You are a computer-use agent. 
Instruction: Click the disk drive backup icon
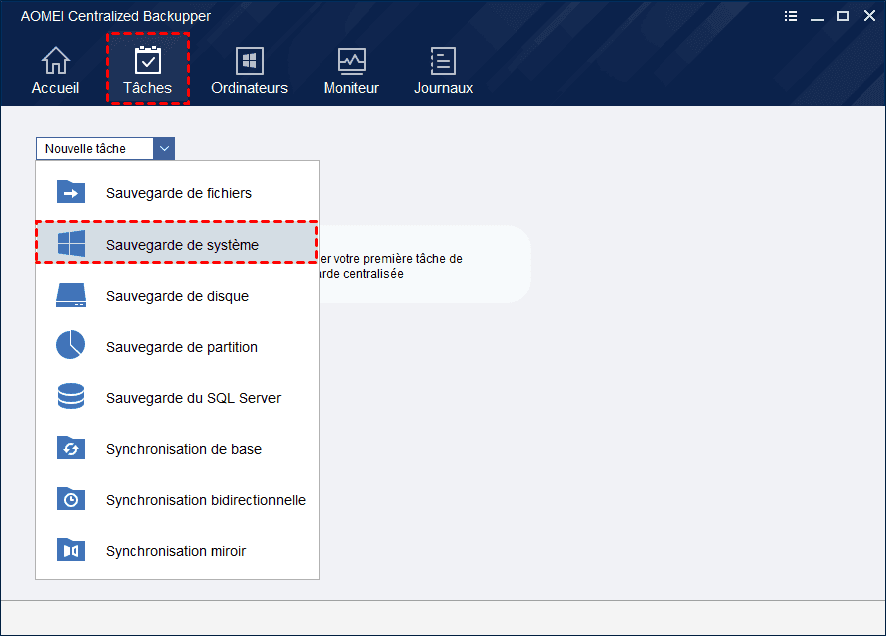click(71, 295)
